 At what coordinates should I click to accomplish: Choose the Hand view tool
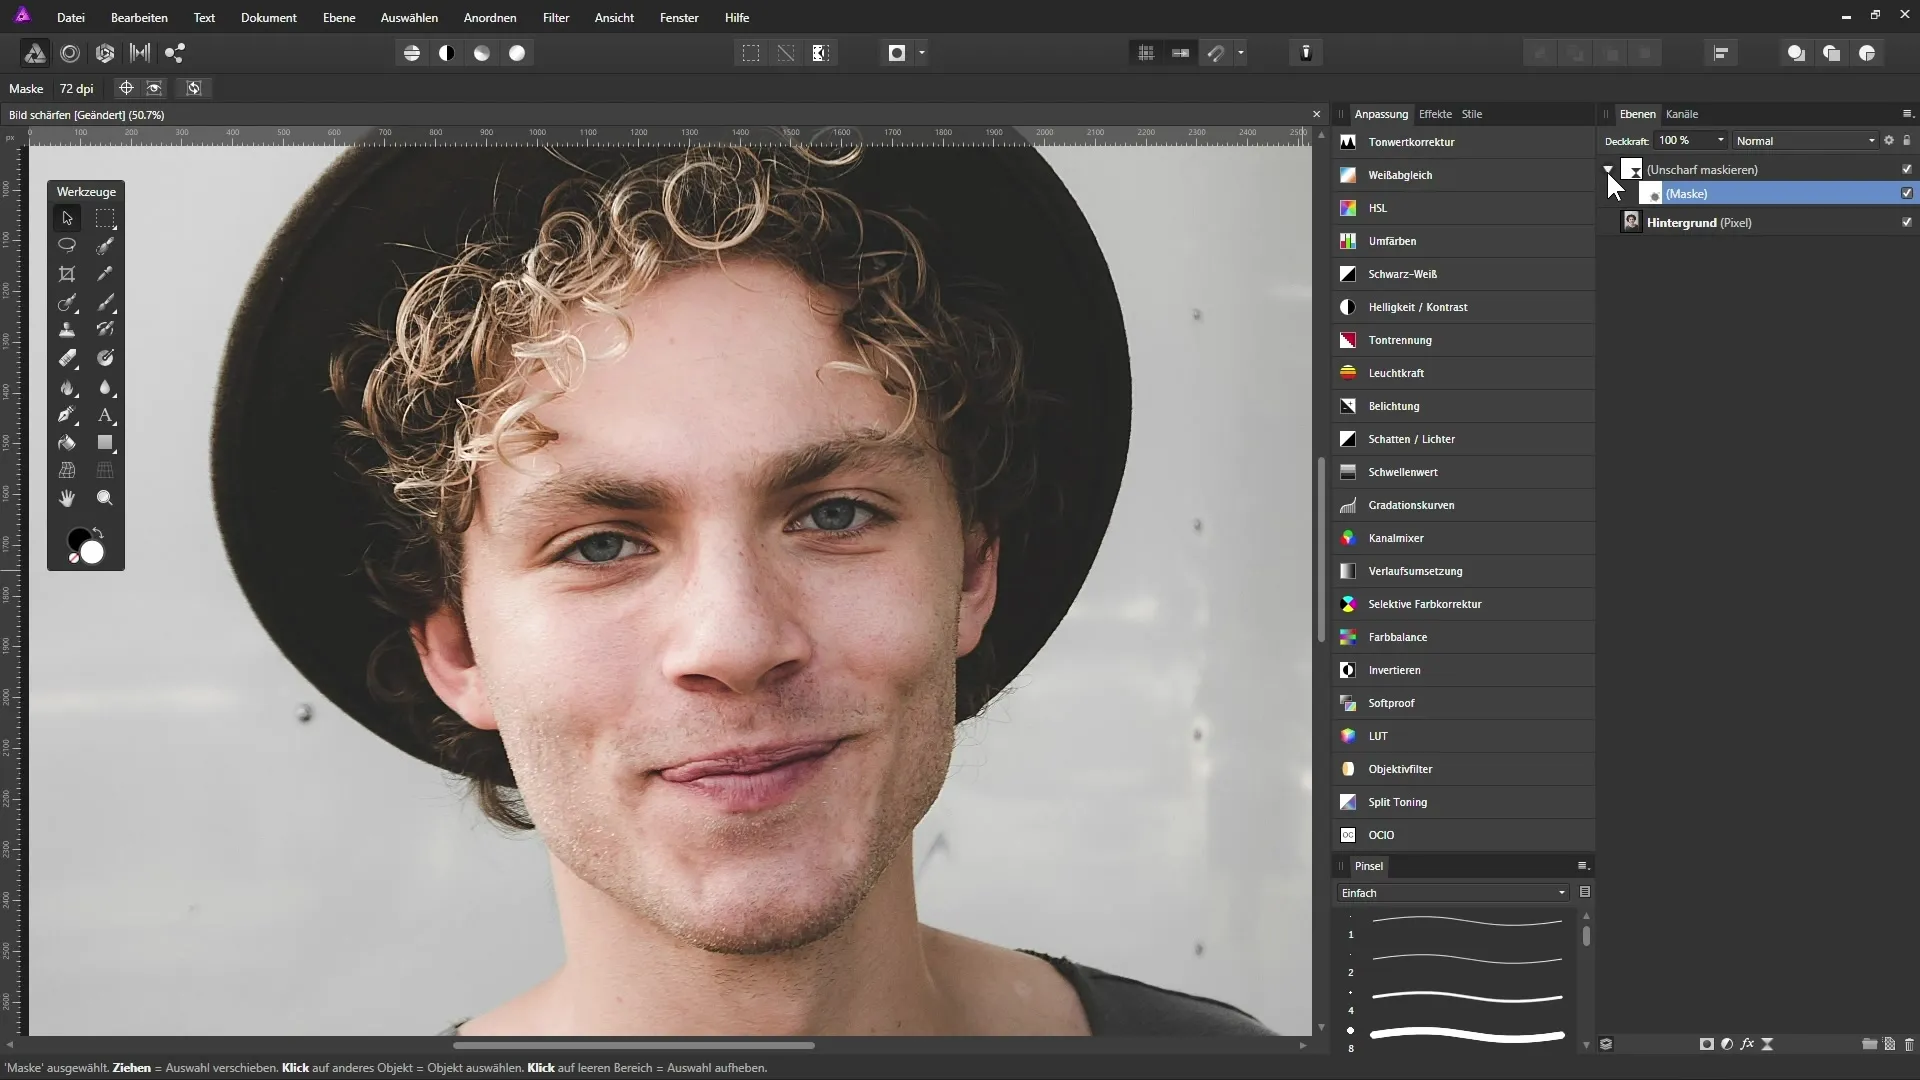tap(67, 498)
